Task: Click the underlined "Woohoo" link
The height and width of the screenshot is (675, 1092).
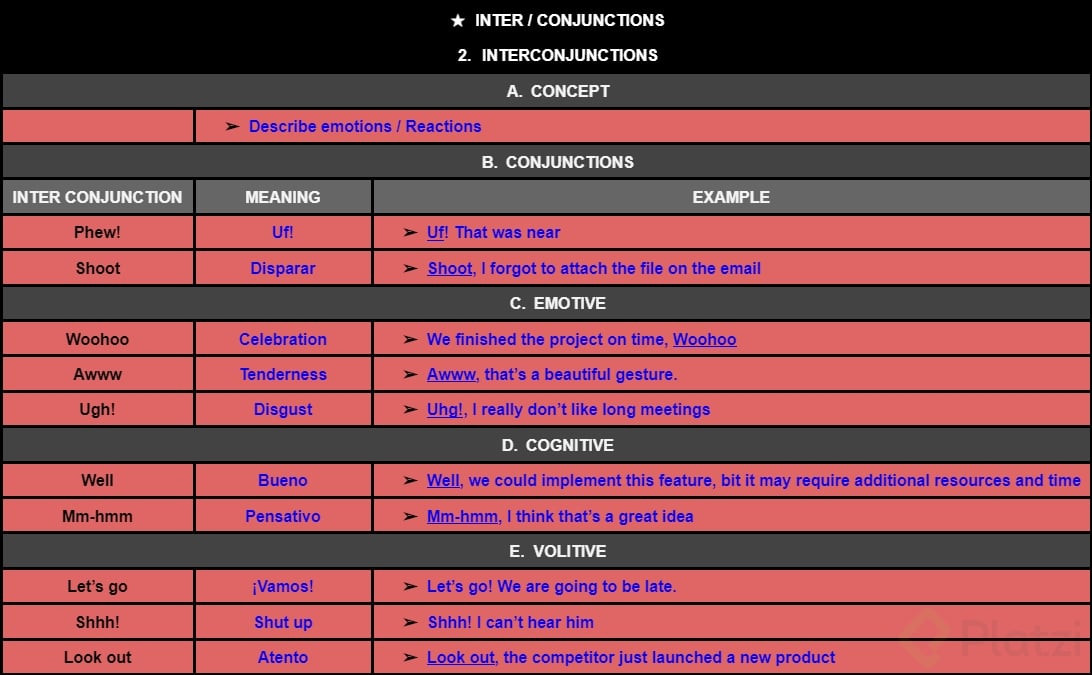Action: click(704, 339)
